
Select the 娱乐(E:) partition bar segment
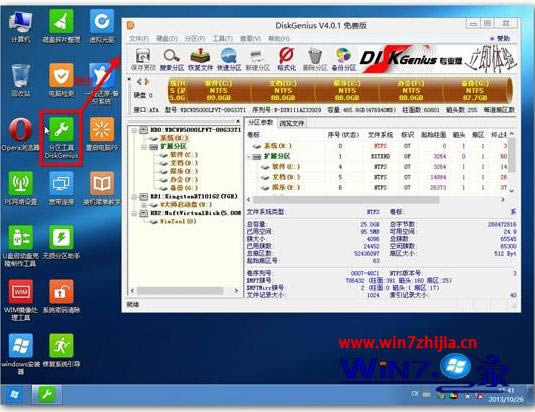click(347, 91)
